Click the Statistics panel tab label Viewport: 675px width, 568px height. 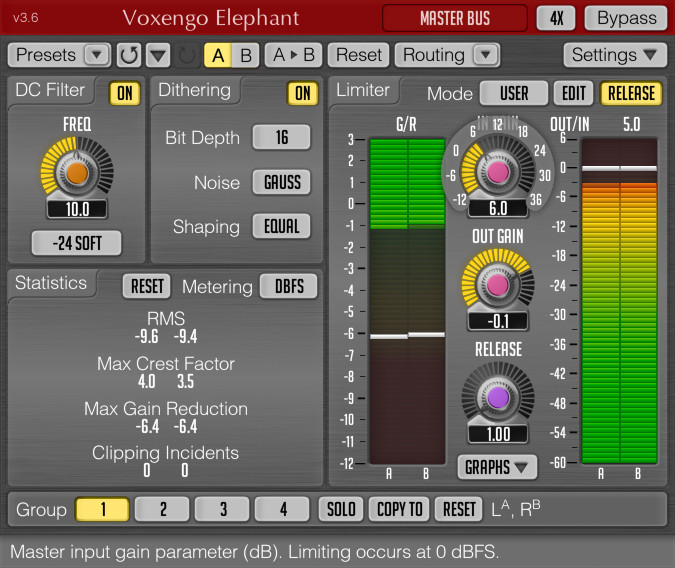click(51, 283)
